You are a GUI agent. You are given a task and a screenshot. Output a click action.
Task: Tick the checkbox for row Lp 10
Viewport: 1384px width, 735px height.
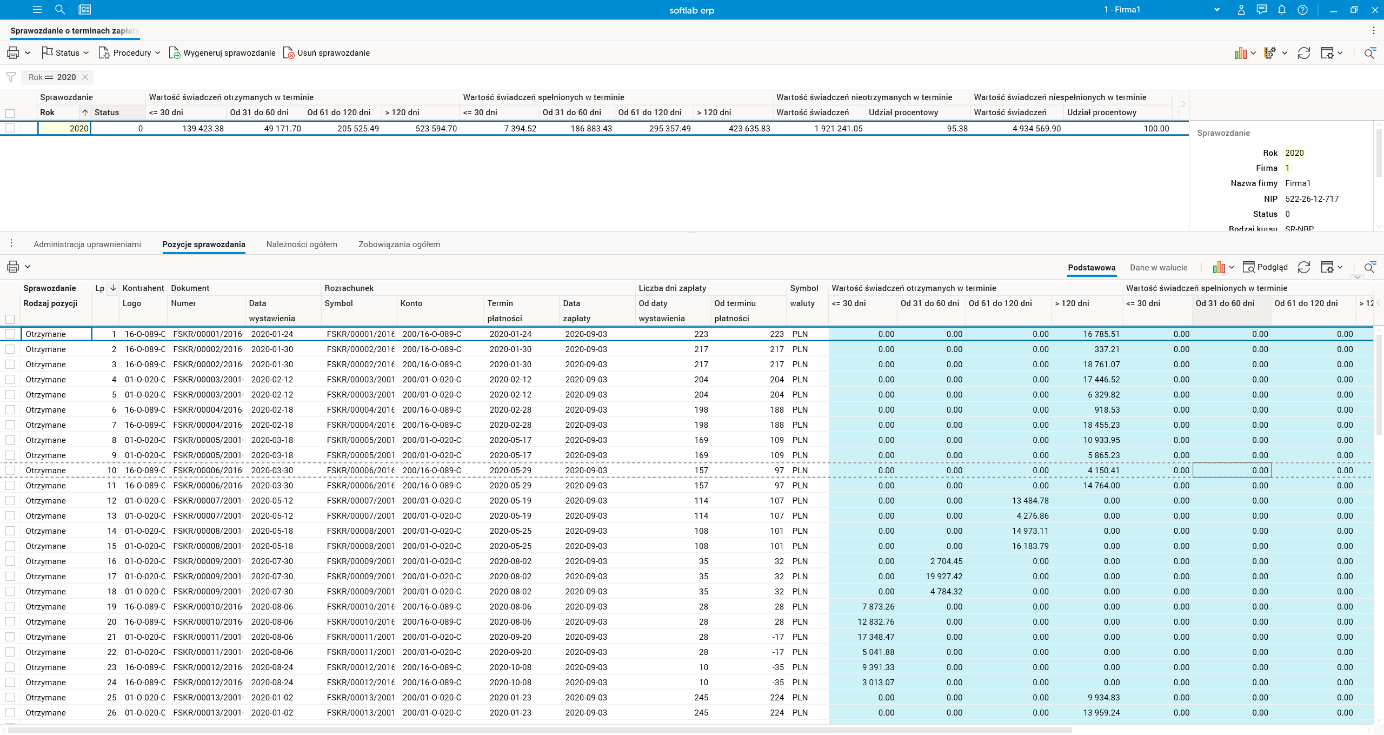[x=10, y=470]
